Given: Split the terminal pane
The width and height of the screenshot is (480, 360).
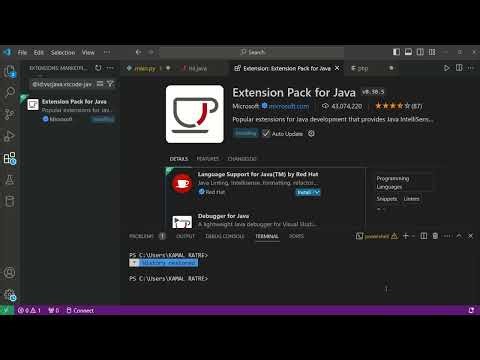Looking at the screenshot, I should pyautogui.click(x=424, y=236).
